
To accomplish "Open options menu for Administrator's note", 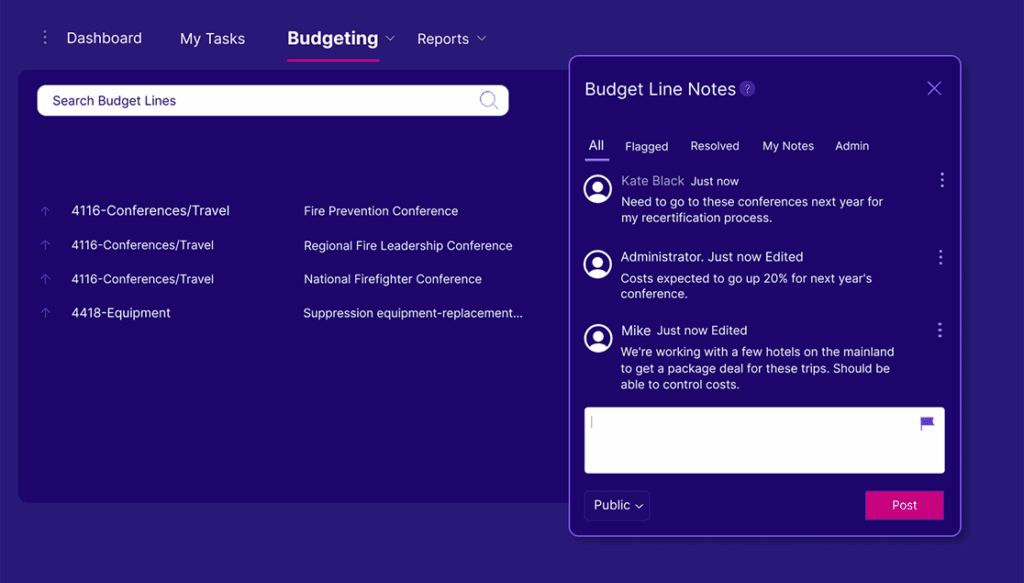I will click(x=940, y=257).
